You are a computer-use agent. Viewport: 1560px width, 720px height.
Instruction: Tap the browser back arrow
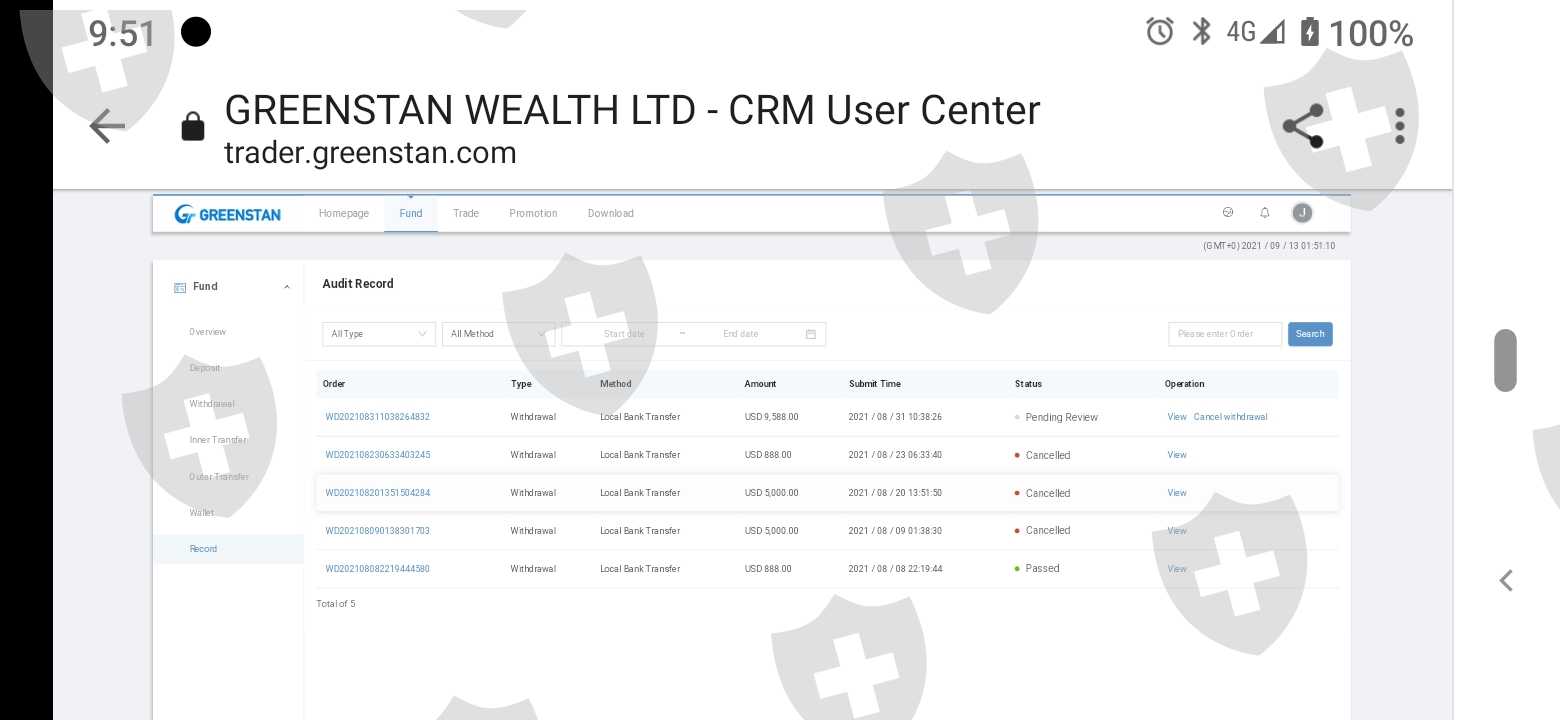coord(107,127)
